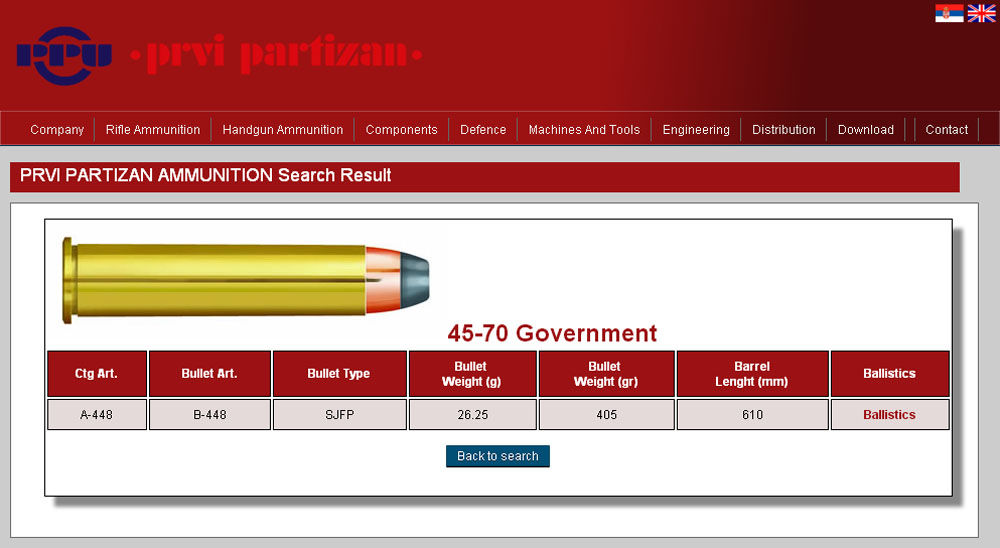Image resolution: width=1000 pixels, height=548 pixels.
Task: Click the prvi partizan brand title
Action: tap(275, 55)
